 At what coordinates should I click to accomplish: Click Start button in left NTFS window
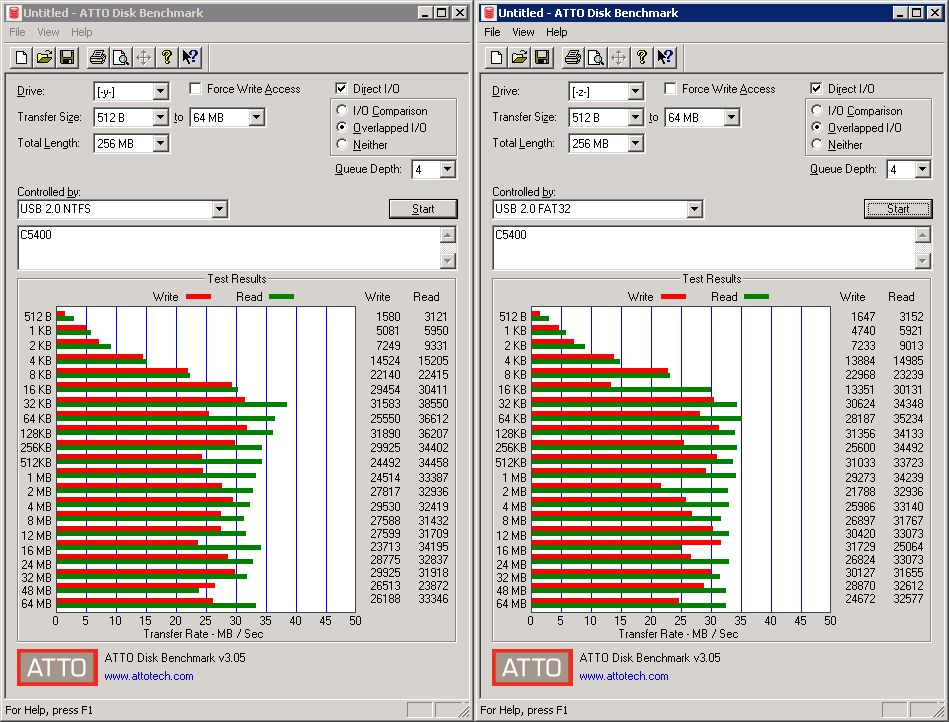coord(423,209)
